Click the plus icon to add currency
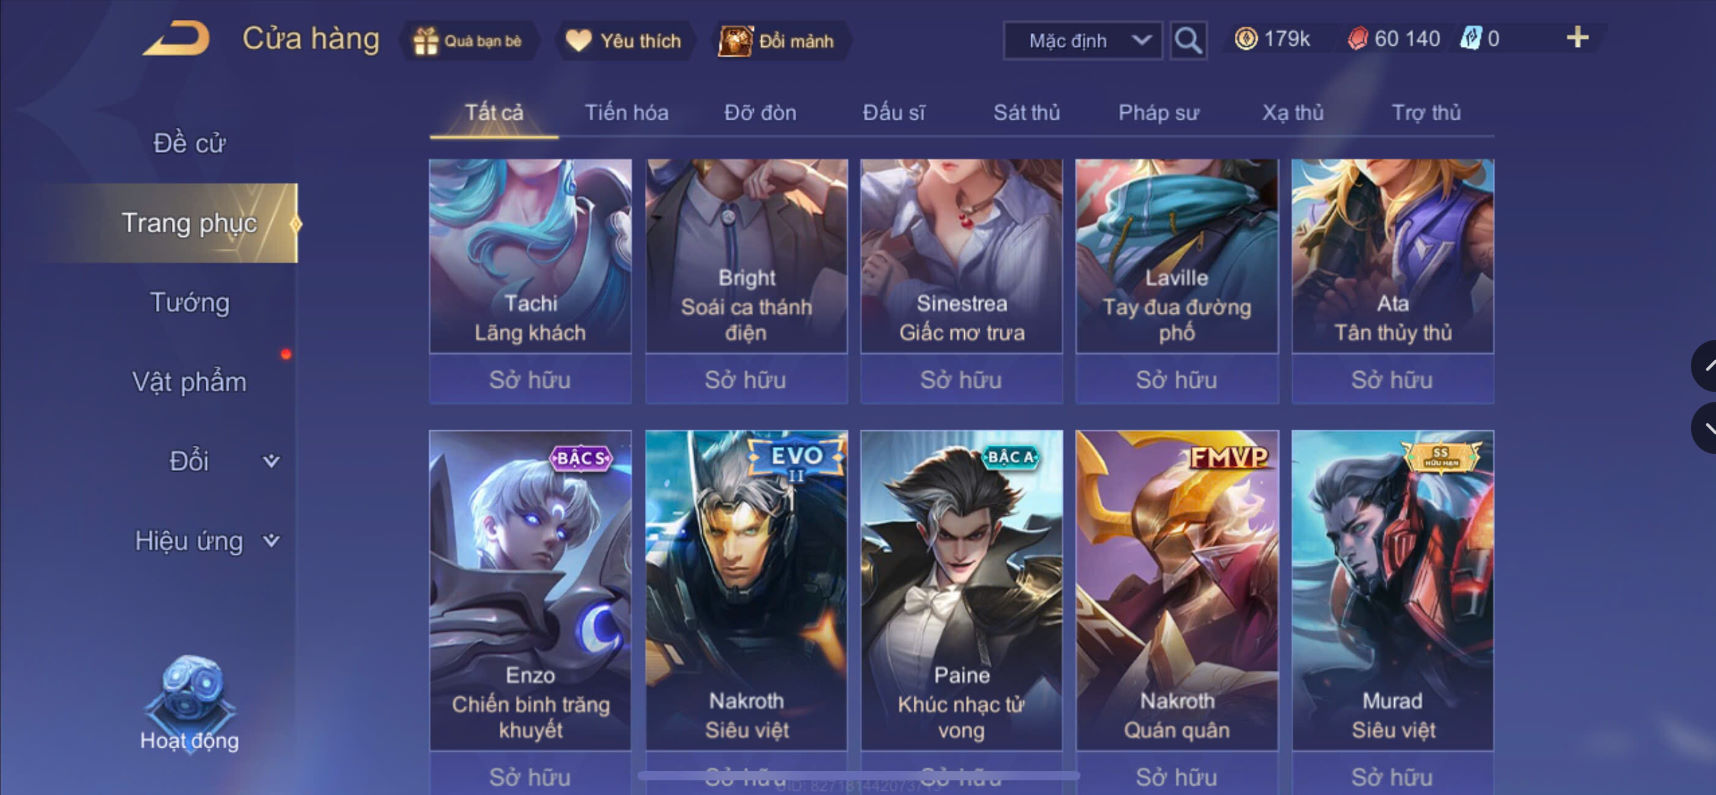Screen dimensions: 1716x795 pos(1577,38)
